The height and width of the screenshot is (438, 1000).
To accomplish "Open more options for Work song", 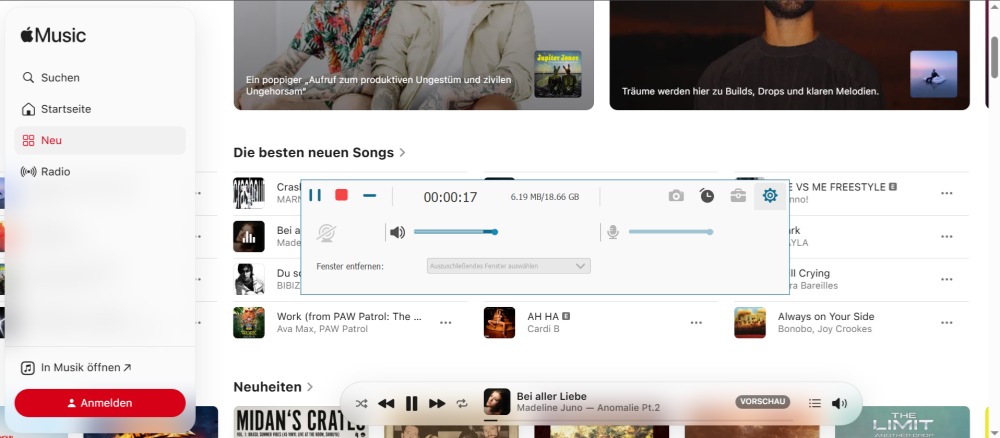I will click(445, 323).
